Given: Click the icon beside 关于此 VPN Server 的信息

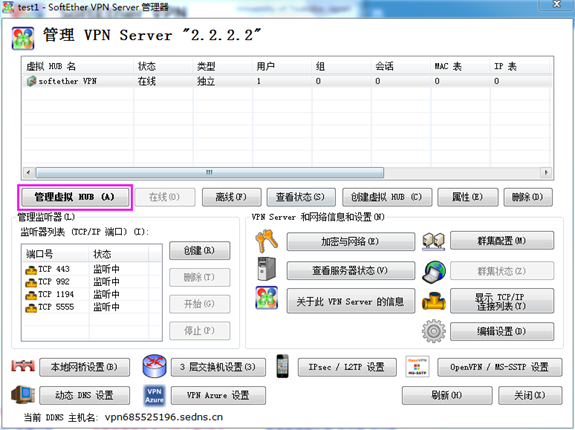Looking at the screenshot, I should (267, 298).
